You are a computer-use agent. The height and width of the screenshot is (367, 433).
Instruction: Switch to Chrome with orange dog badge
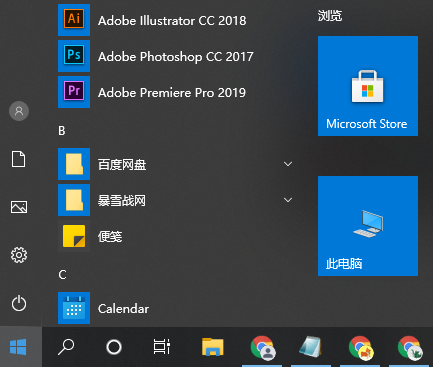tap(361, 348)
